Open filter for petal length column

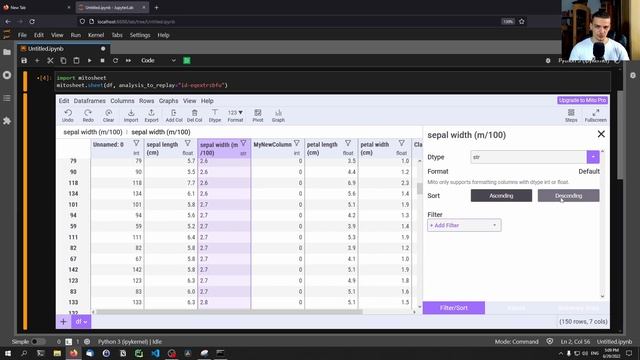(x=348, y=144)
